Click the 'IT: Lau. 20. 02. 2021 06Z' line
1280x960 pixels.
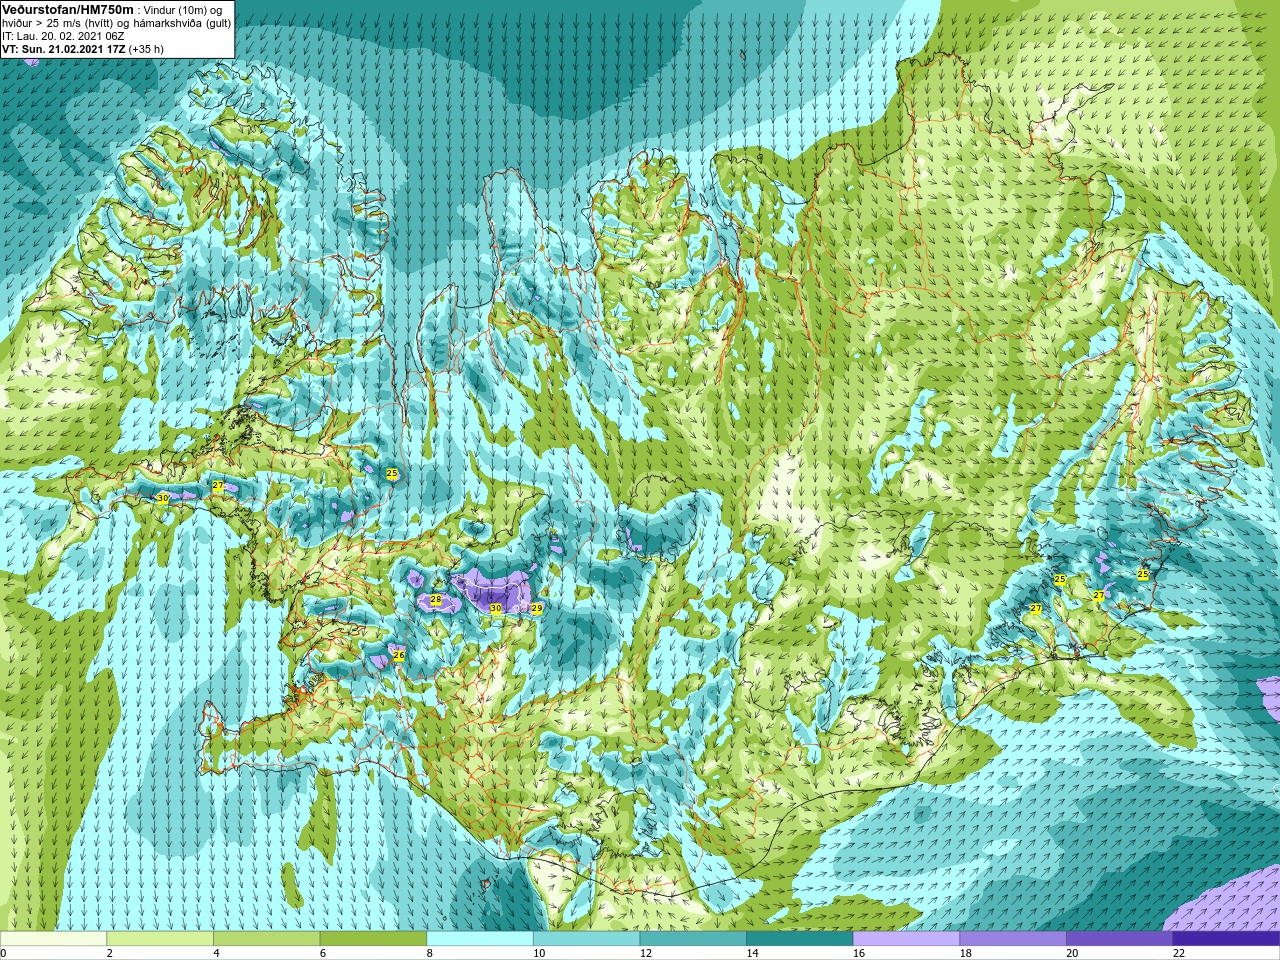tap(63, 35)
